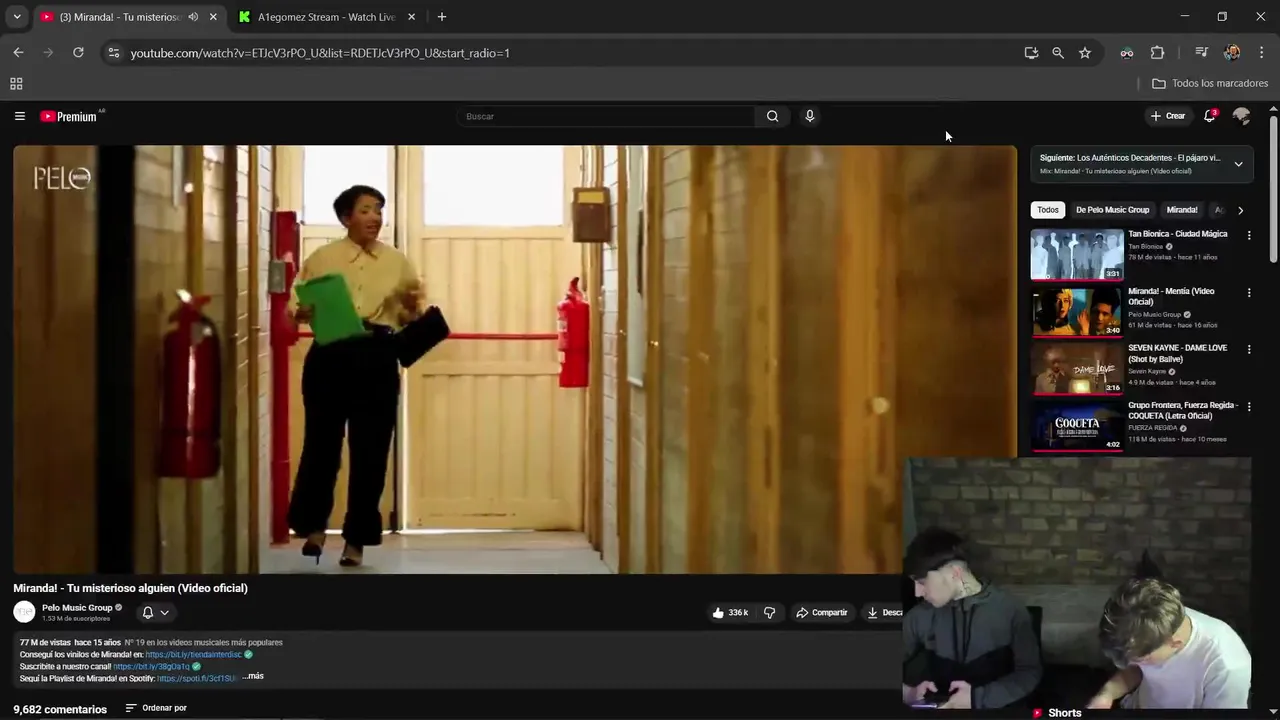Image resolution: width=1280 pixels, height=720 pixels.
Task: Open options menu for Miranda! - Mentía
Action: (1248, 293)
